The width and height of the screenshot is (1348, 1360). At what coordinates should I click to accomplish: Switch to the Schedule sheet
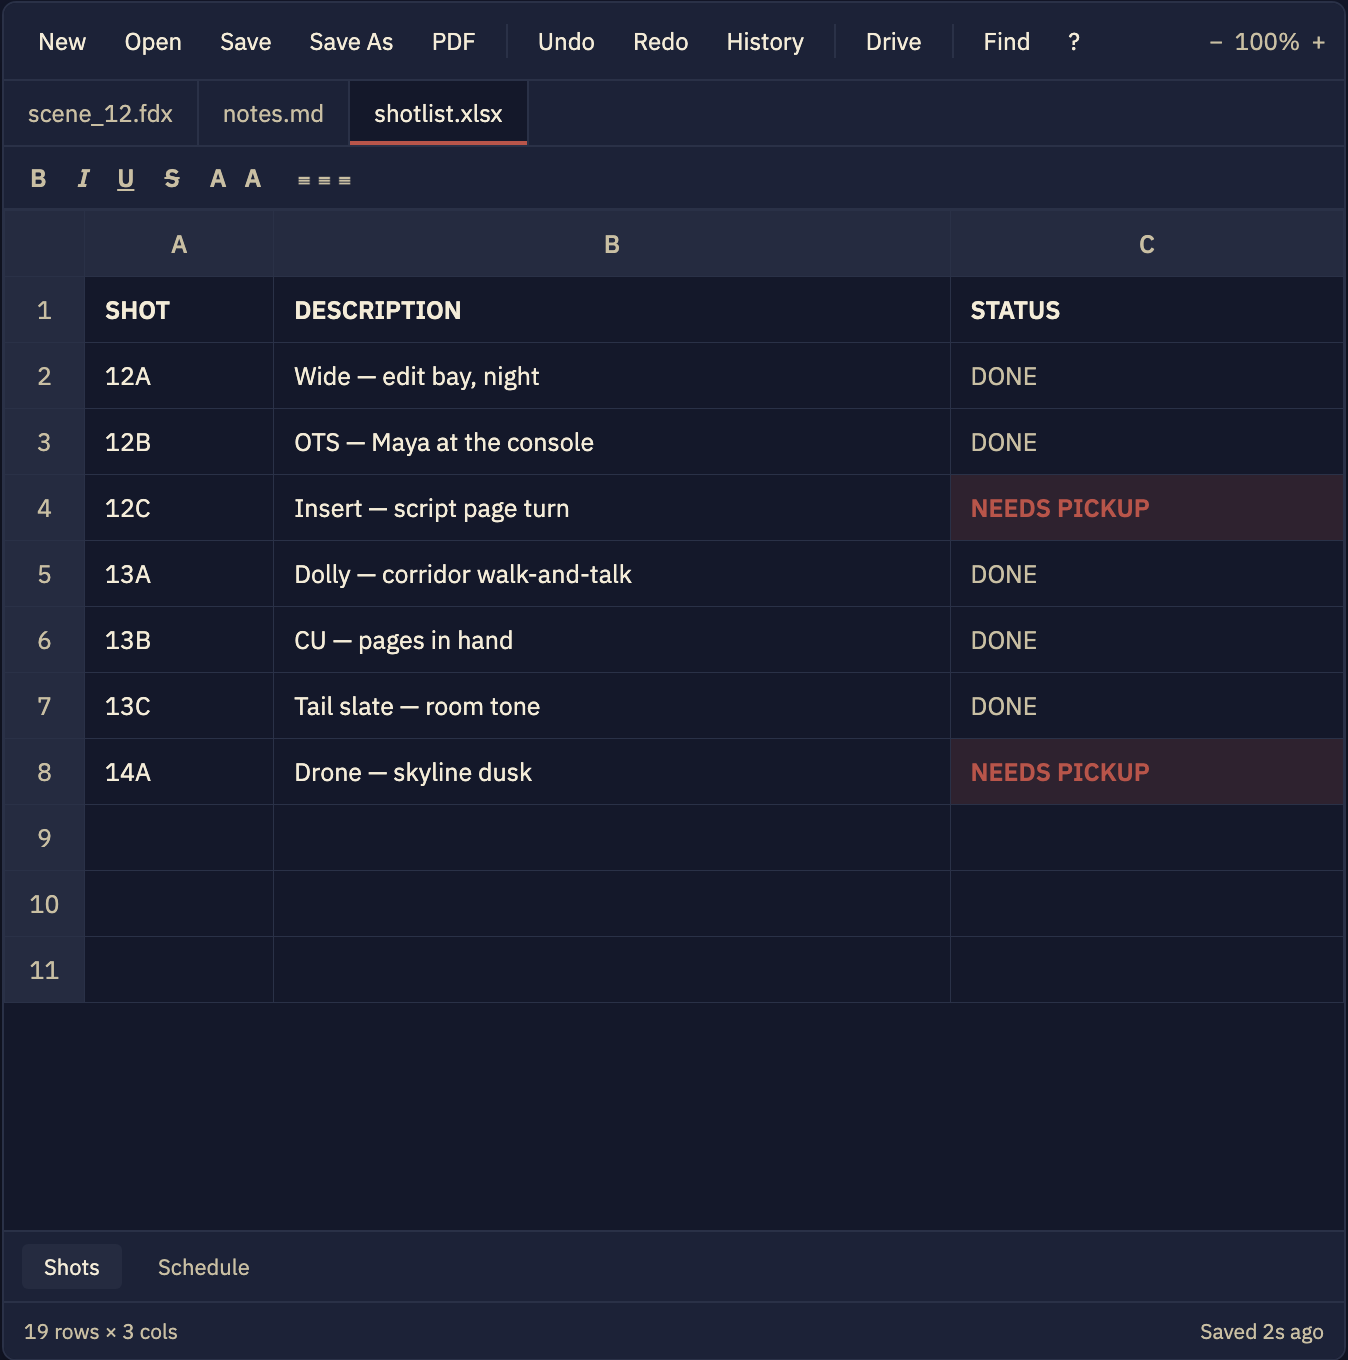click(204, 1267)
